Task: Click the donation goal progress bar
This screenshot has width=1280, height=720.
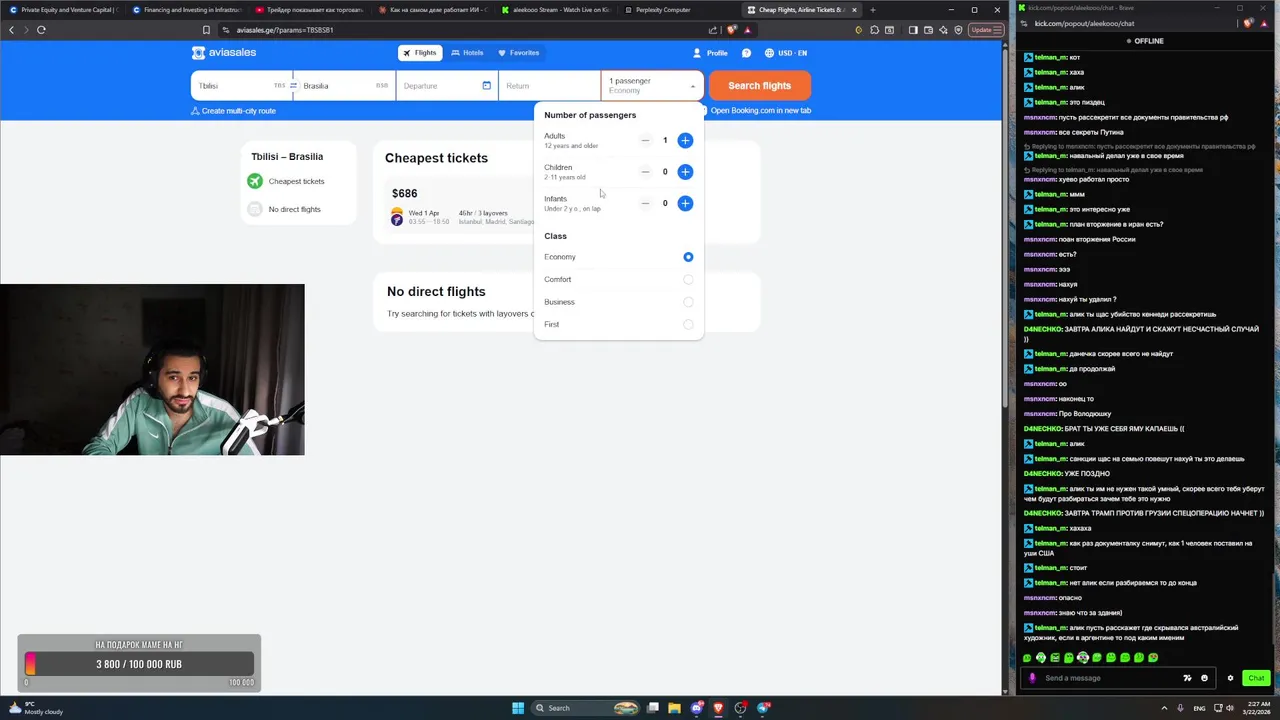Action: (x=139, y=664)
